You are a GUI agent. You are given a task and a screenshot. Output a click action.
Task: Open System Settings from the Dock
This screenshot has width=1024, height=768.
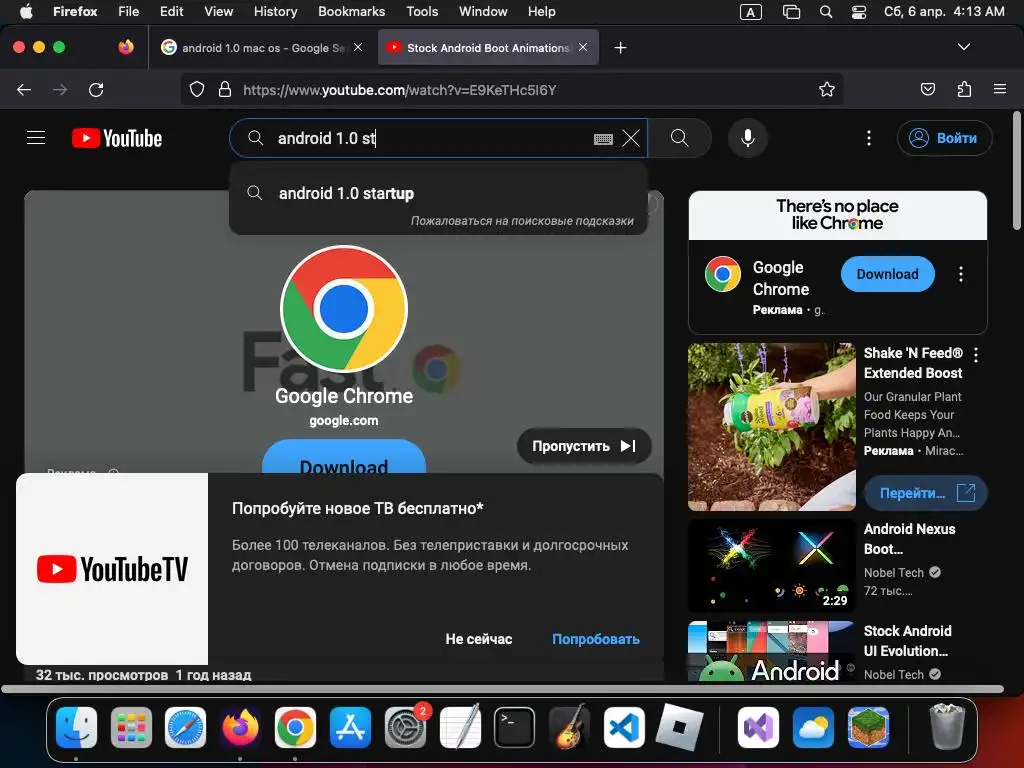(406, 727)
